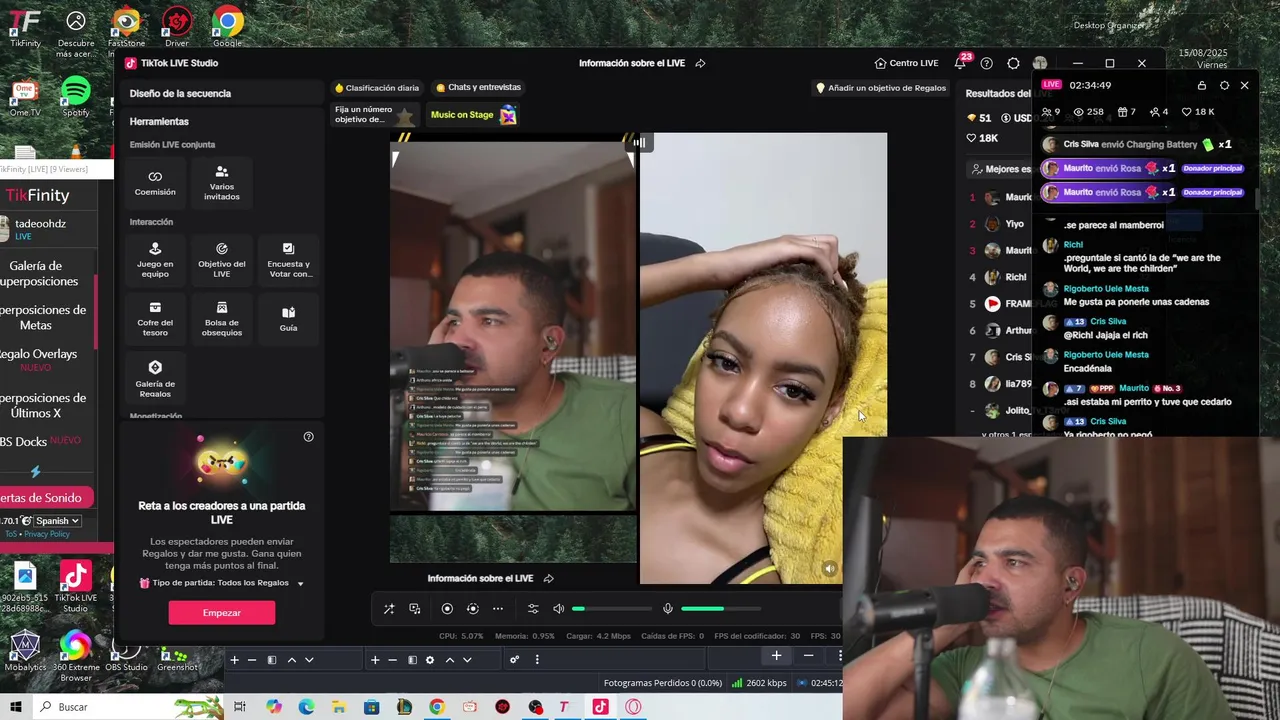Click the help icon on the partida LIVE card
The height and width of the screenshot is (720, 1280).
click(x=308, y=437)
